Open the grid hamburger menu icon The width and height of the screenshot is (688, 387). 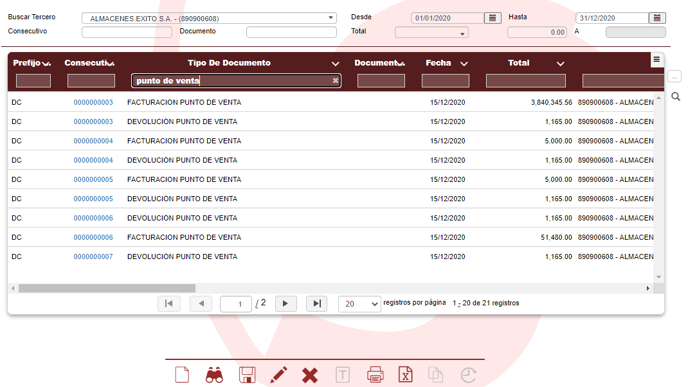pyautogui.click(x=656, y=59)
